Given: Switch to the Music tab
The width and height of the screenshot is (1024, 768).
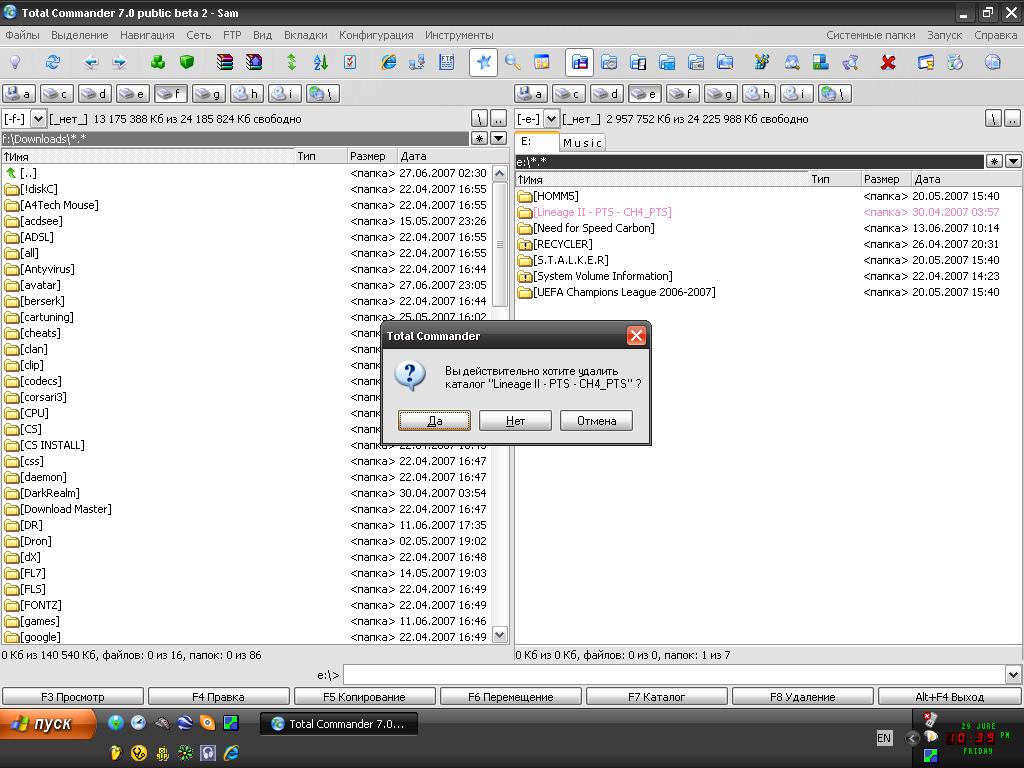Looking at the screenshot, I should [x=582, y=142].
